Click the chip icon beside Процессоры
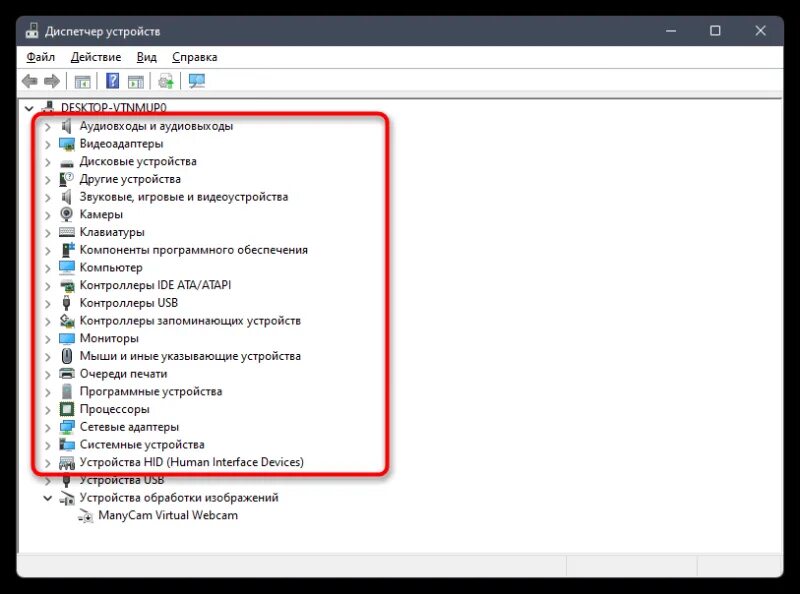Screen dimensions: 800x594 click(x=66, y=409)
